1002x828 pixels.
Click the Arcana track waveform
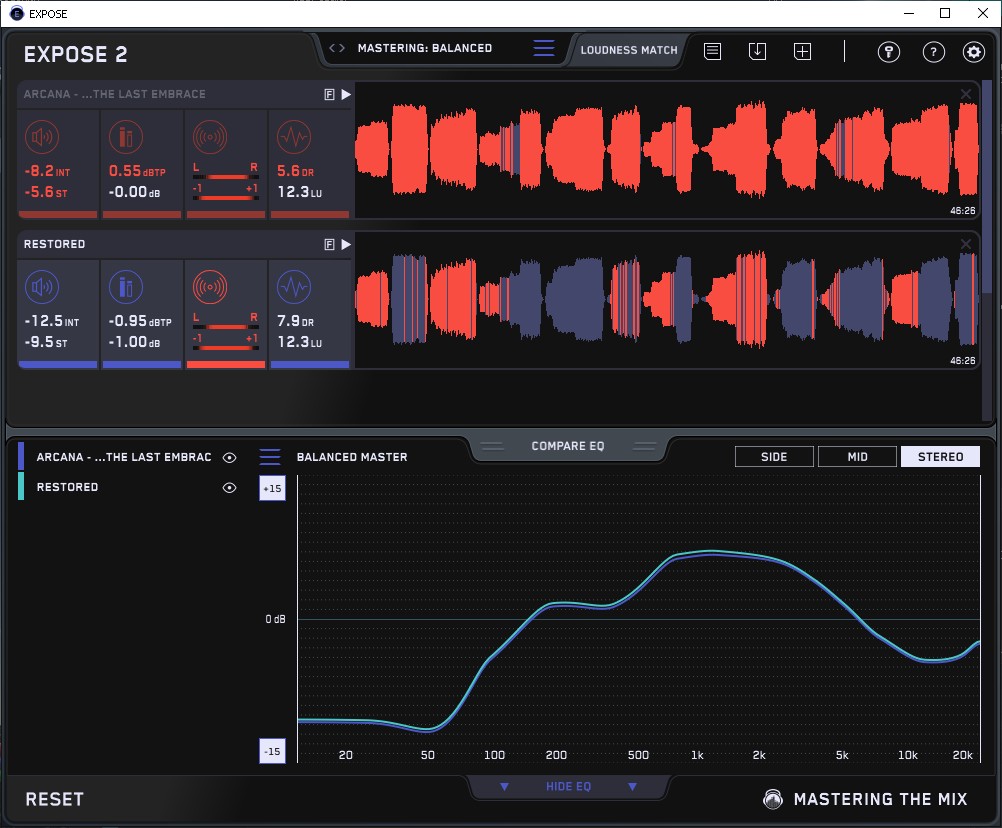pyautogui.click(x=667, y=150)
